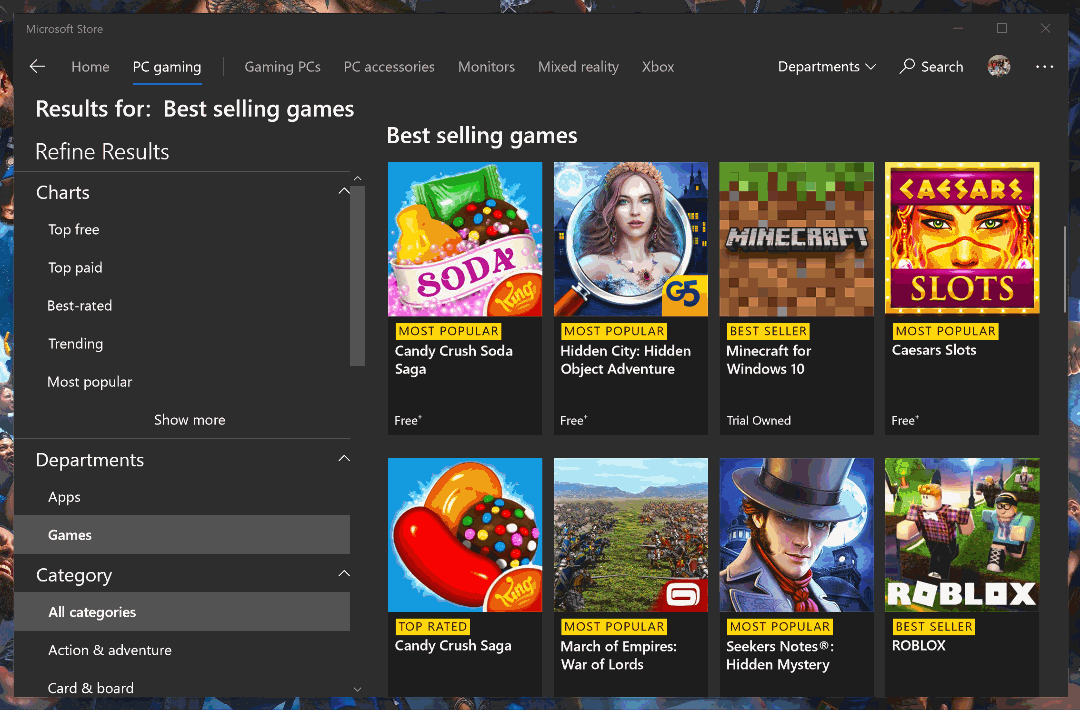
Task: Go back using the back arrow
Action: point(37,66)
